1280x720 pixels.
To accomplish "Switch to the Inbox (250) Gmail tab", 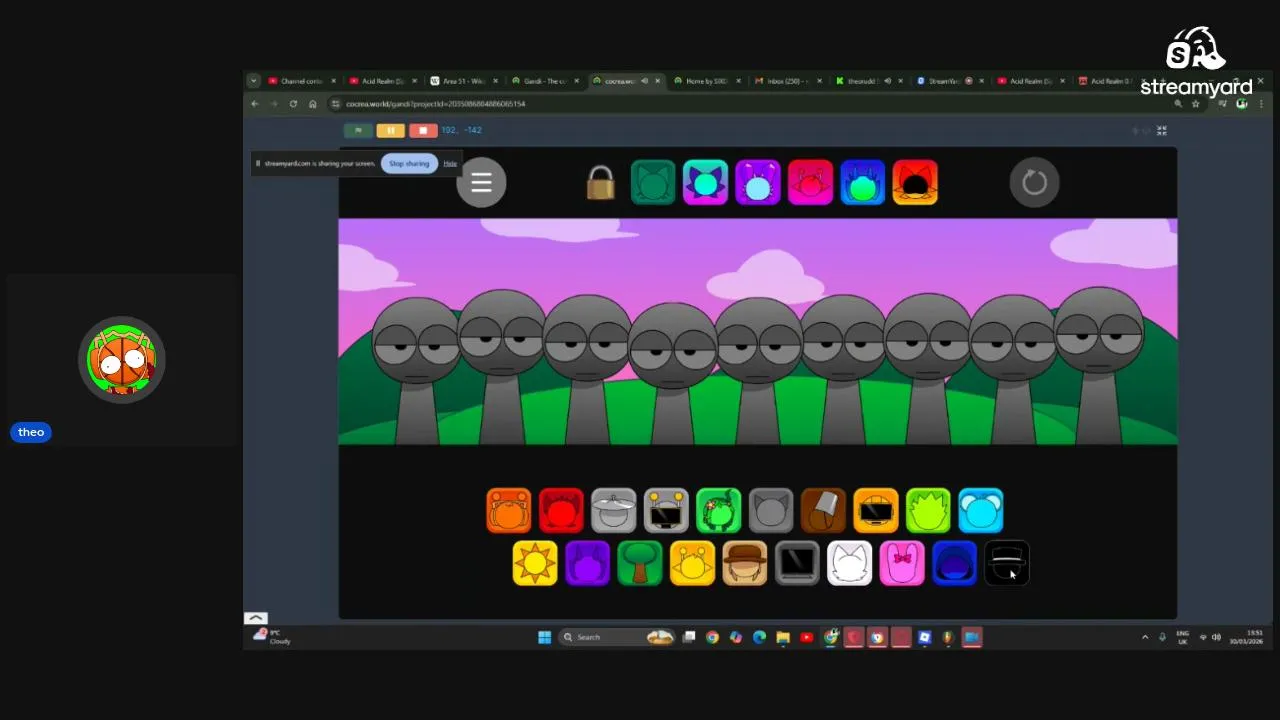I will (x=787, y=81).
